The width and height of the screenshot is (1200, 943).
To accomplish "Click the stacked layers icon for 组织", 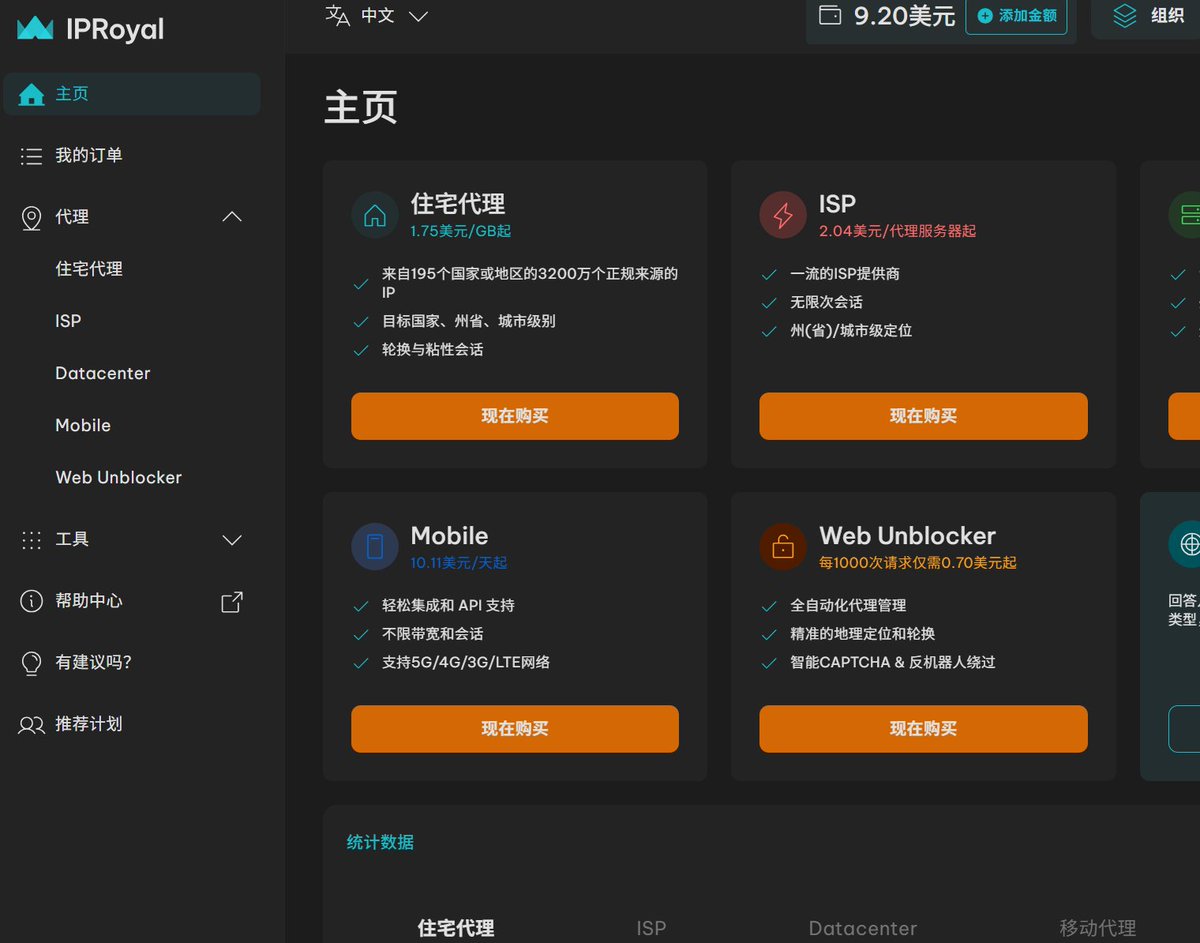I will click(1125, 16).
